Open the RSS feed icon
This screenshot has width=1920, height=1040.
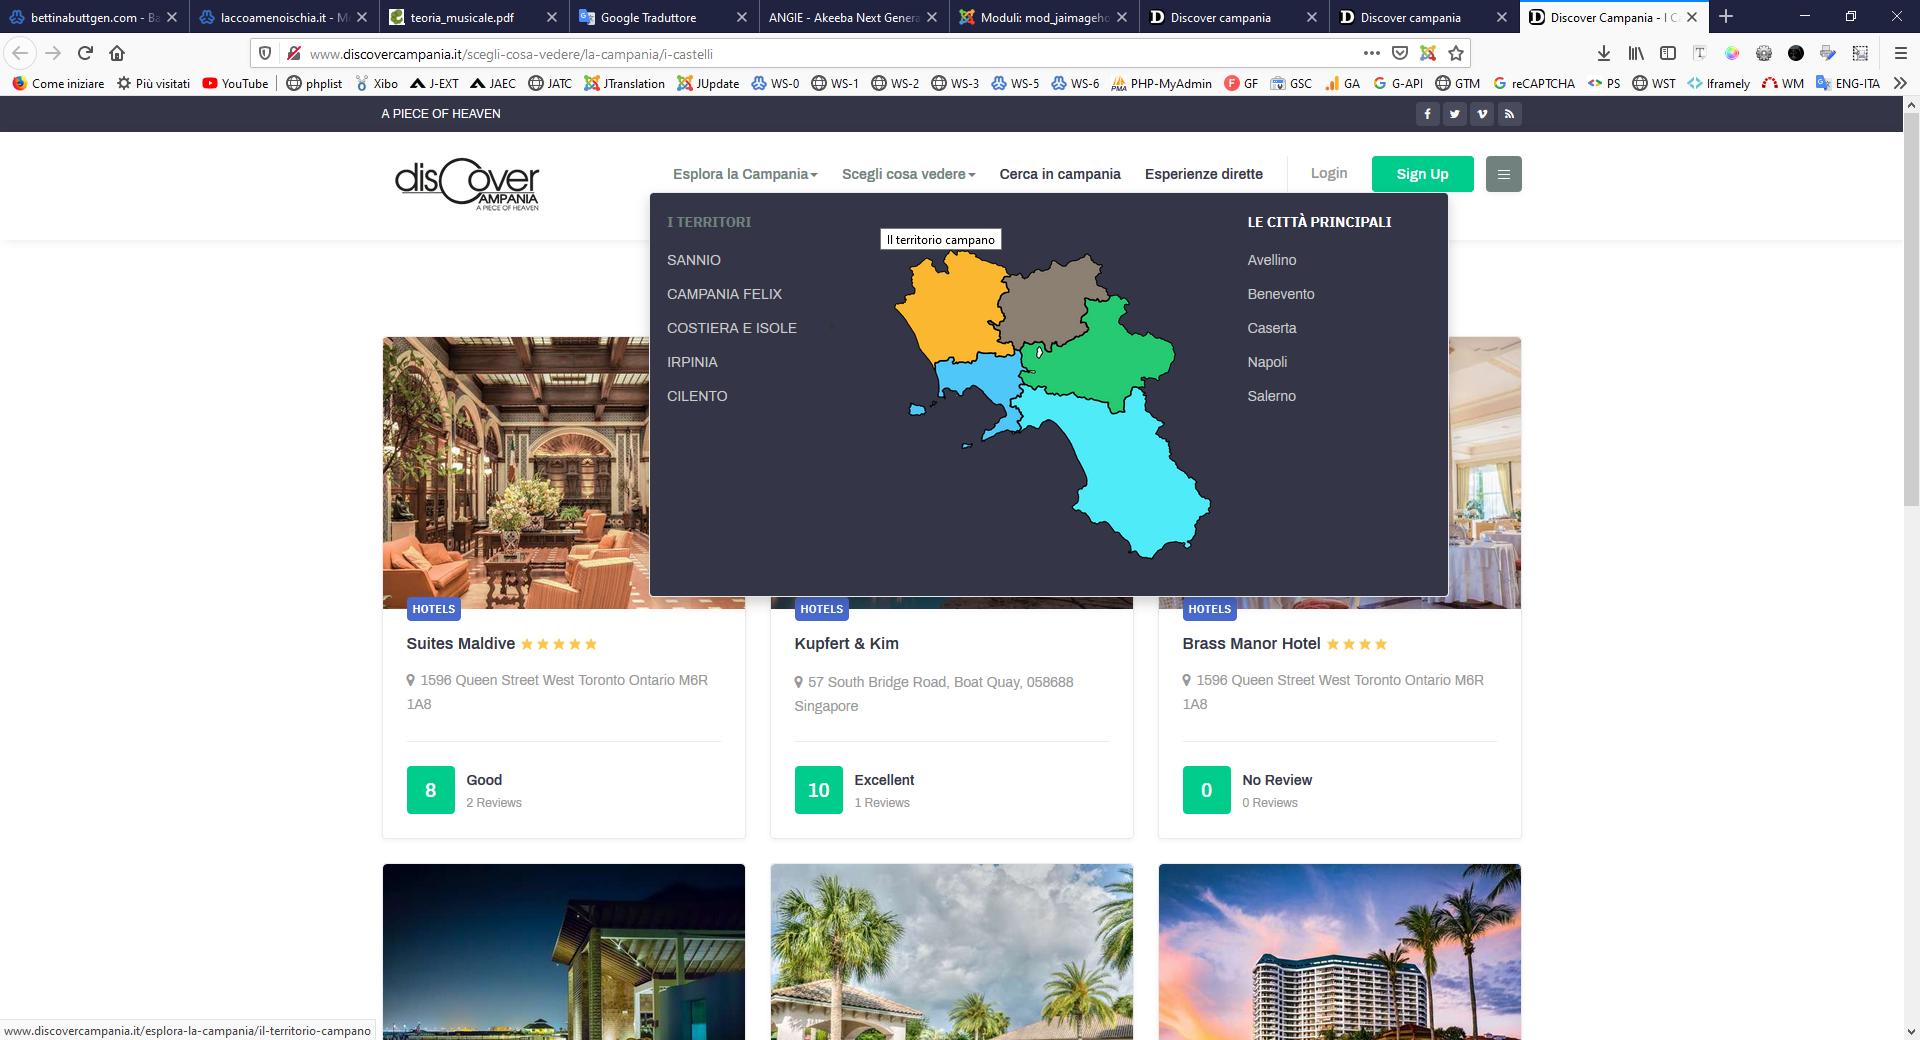(1509, 114)
